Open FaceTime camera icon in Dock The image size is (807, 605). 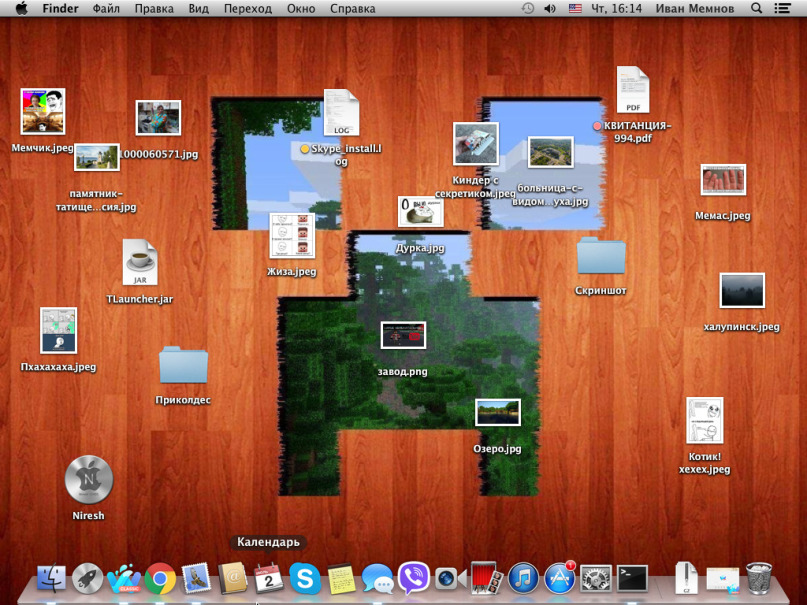click(450, 579)
